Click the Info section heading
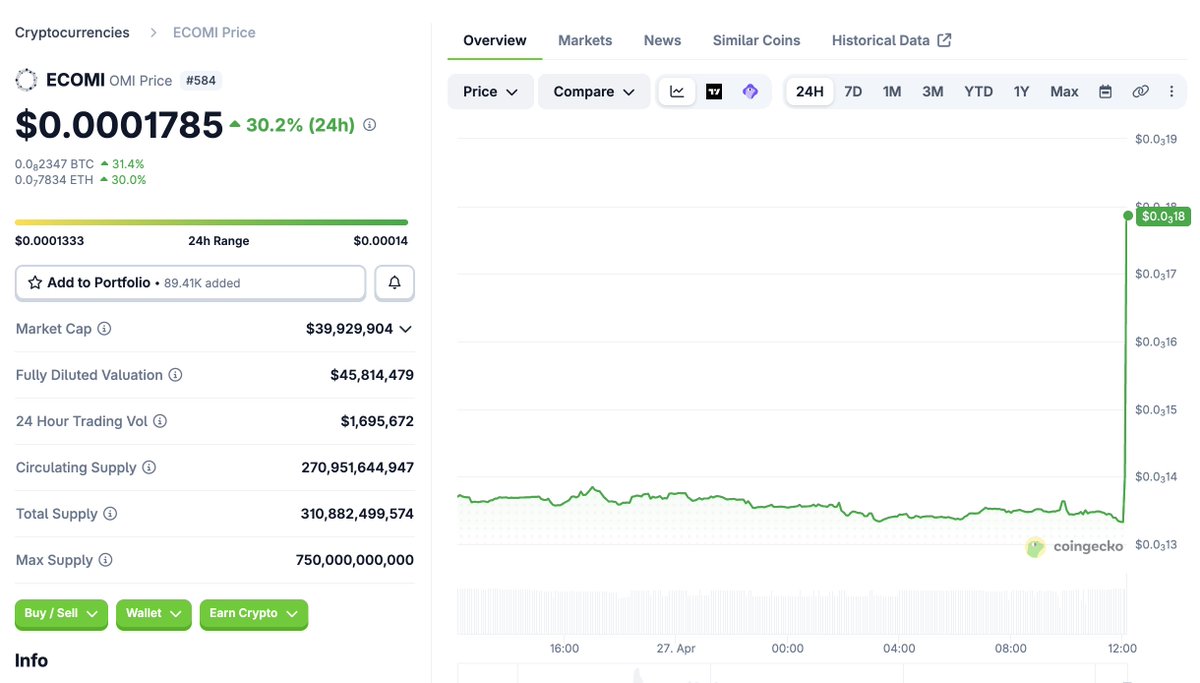Screen dimensions: 1200x683 [x=31, y=660]
